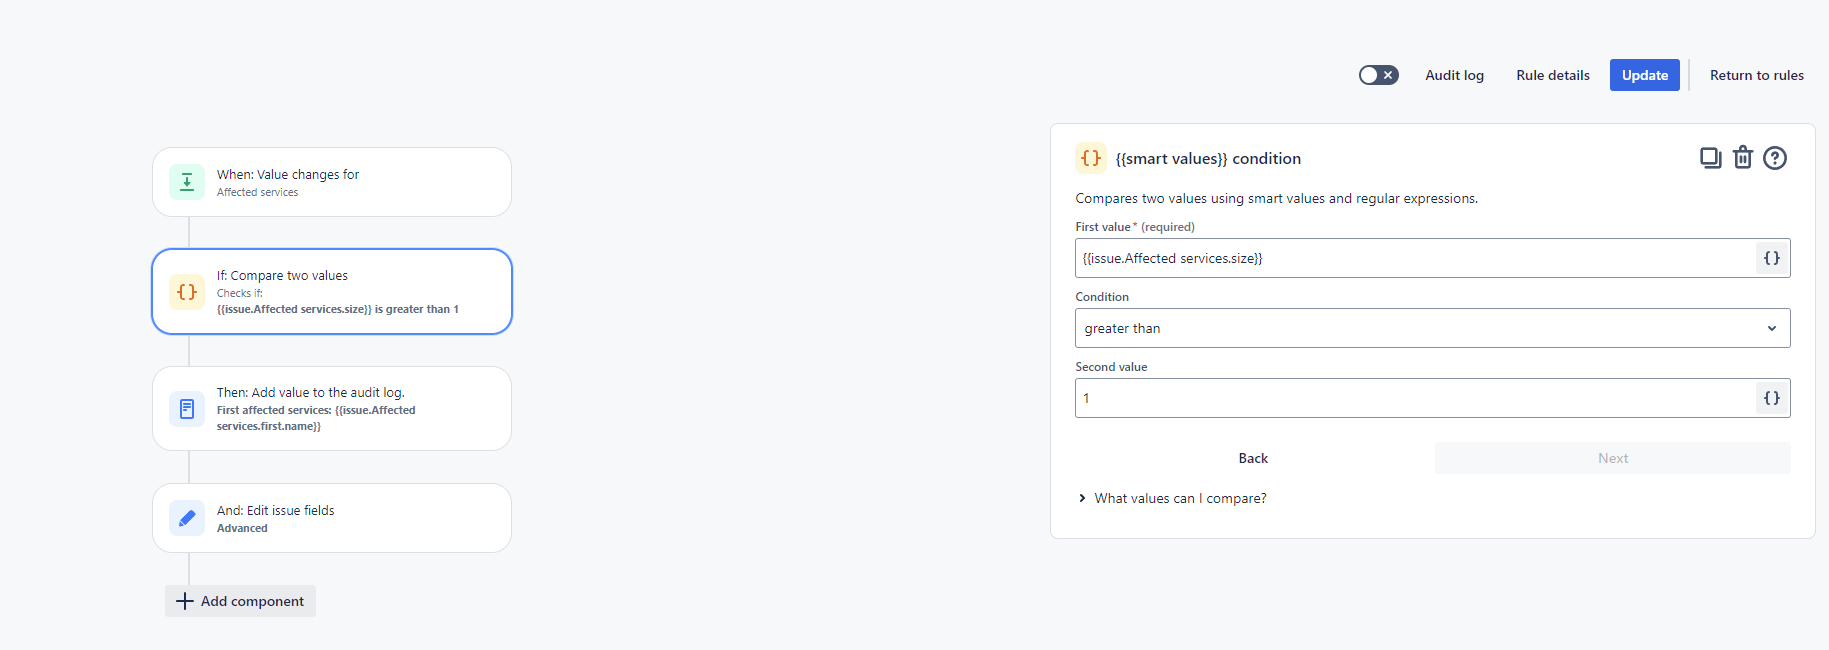Viewport: 1829px width, 650px height.
Task: Click the Update button
Action: (x=1644, y=75)
